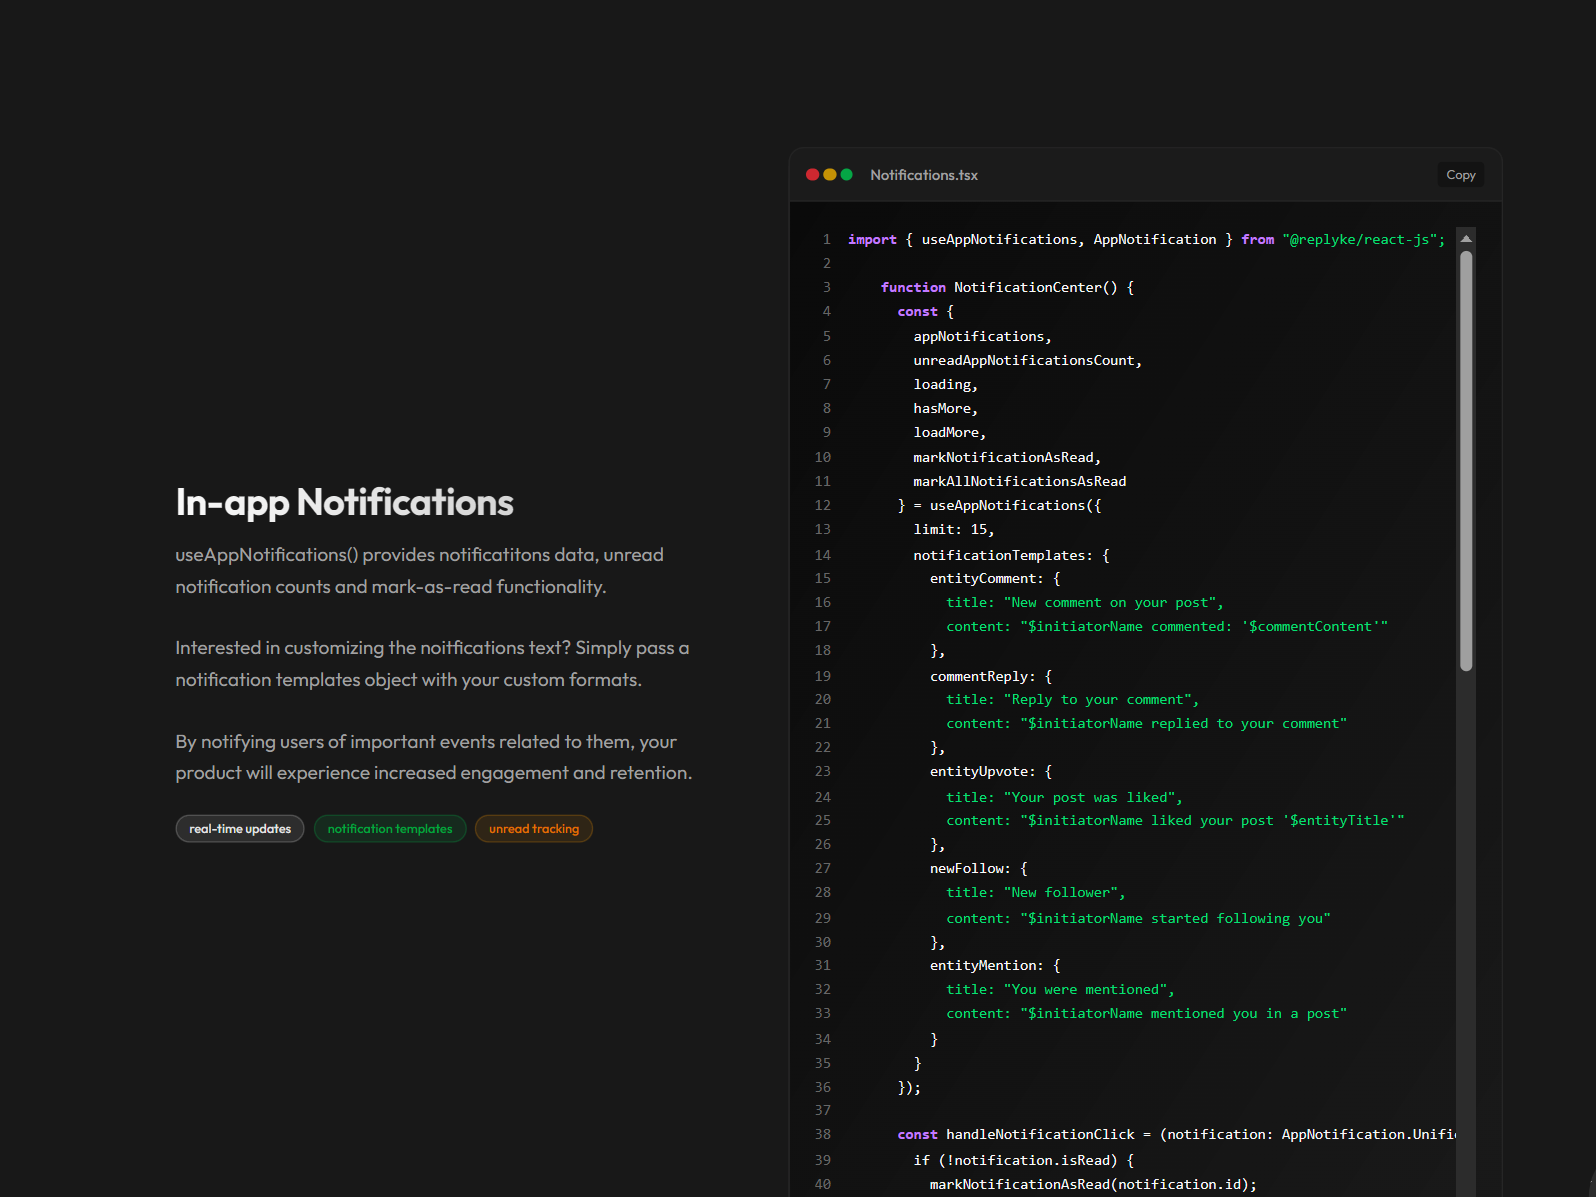Click the 'title: "New follower"' code line
Screen dimensions: 1596x1197
[1035, 893]
